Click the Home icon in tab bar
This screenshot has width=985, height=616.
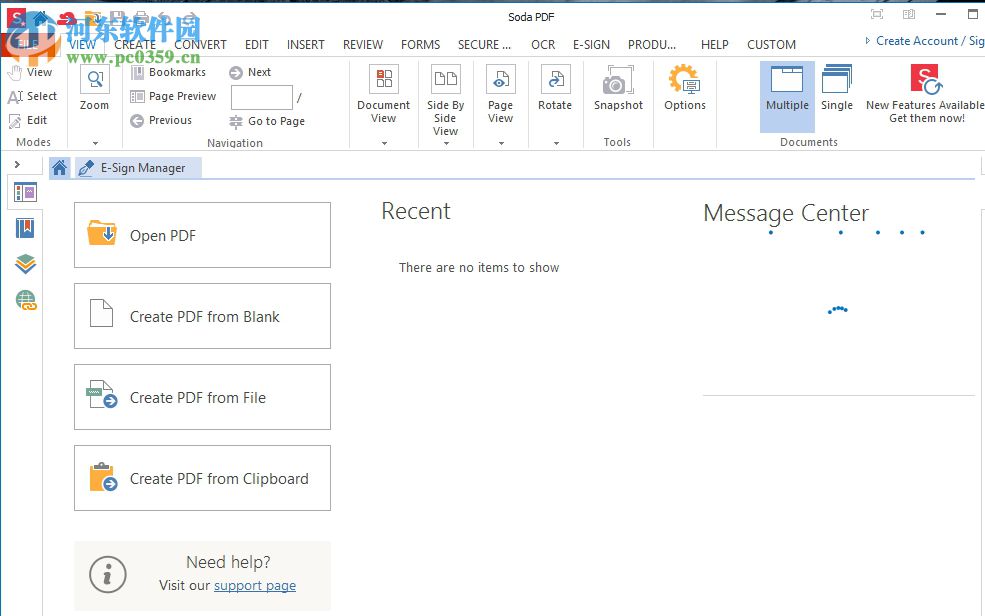click(x=60, y=168)
